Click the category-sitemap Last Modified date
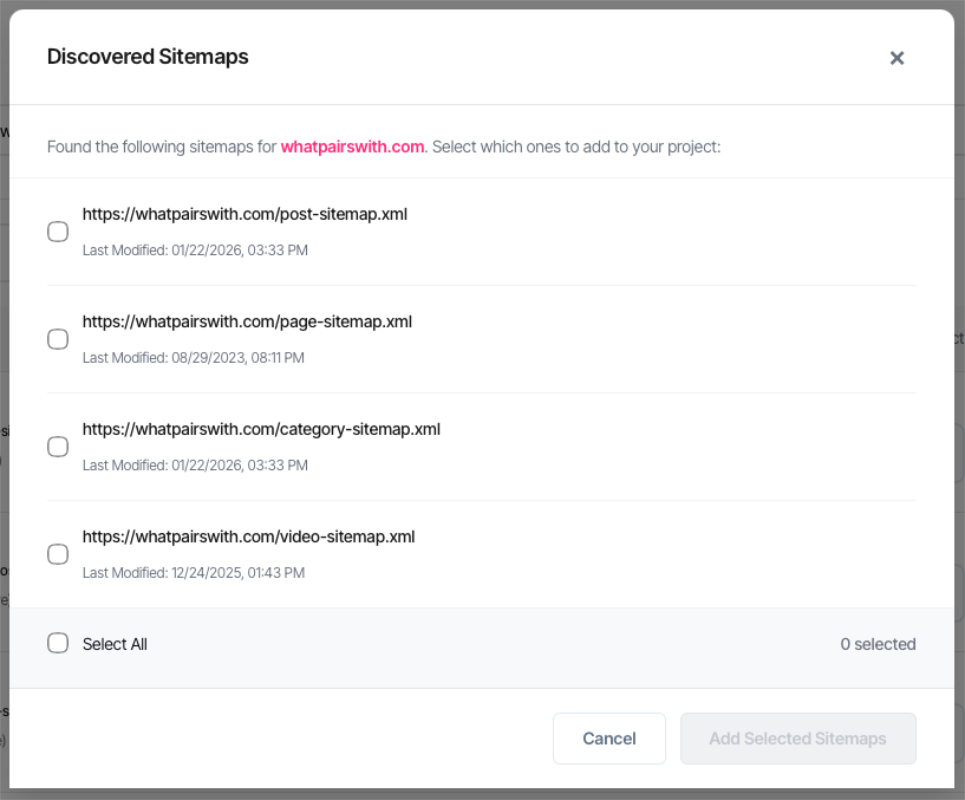The width and height of the screenshot is (965, 800). point(195,465)
